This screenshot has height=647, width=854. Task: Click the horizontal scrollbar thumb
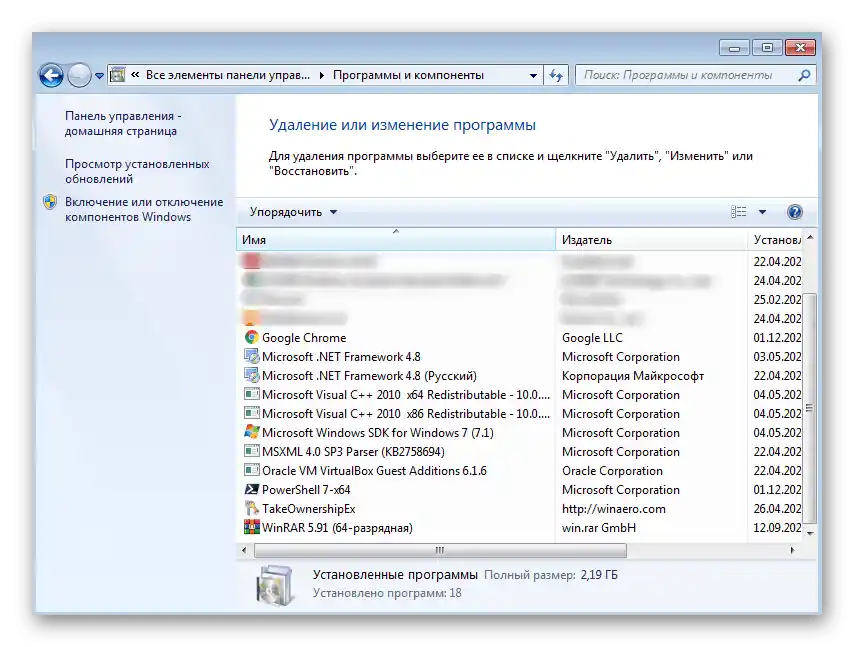pyautogui.click(x=440, y=550)
